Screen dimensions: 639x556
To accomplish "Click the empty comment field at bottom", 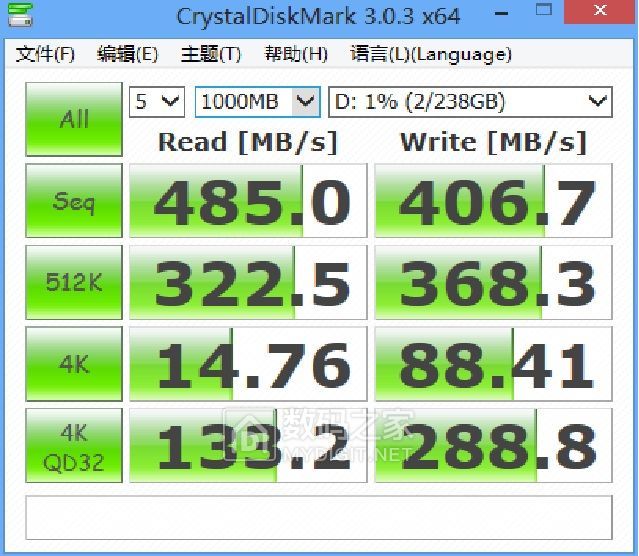I will 318,517.
